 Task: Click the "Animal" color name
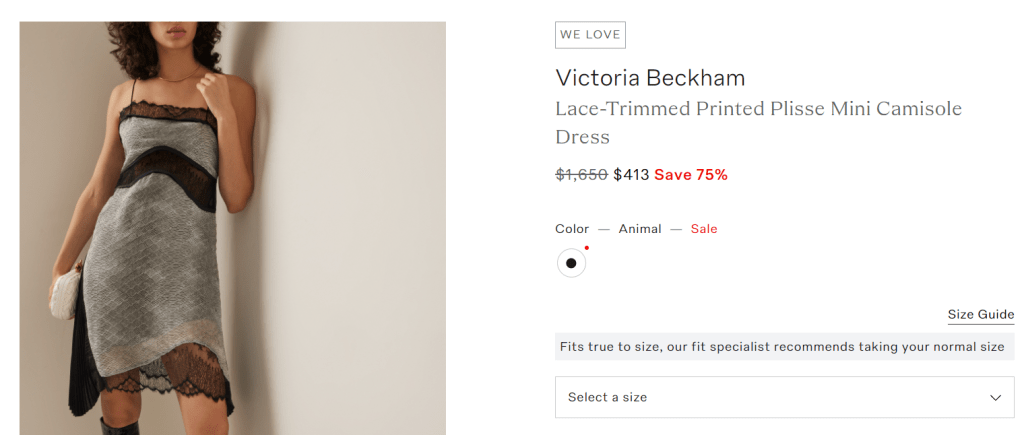640,229
